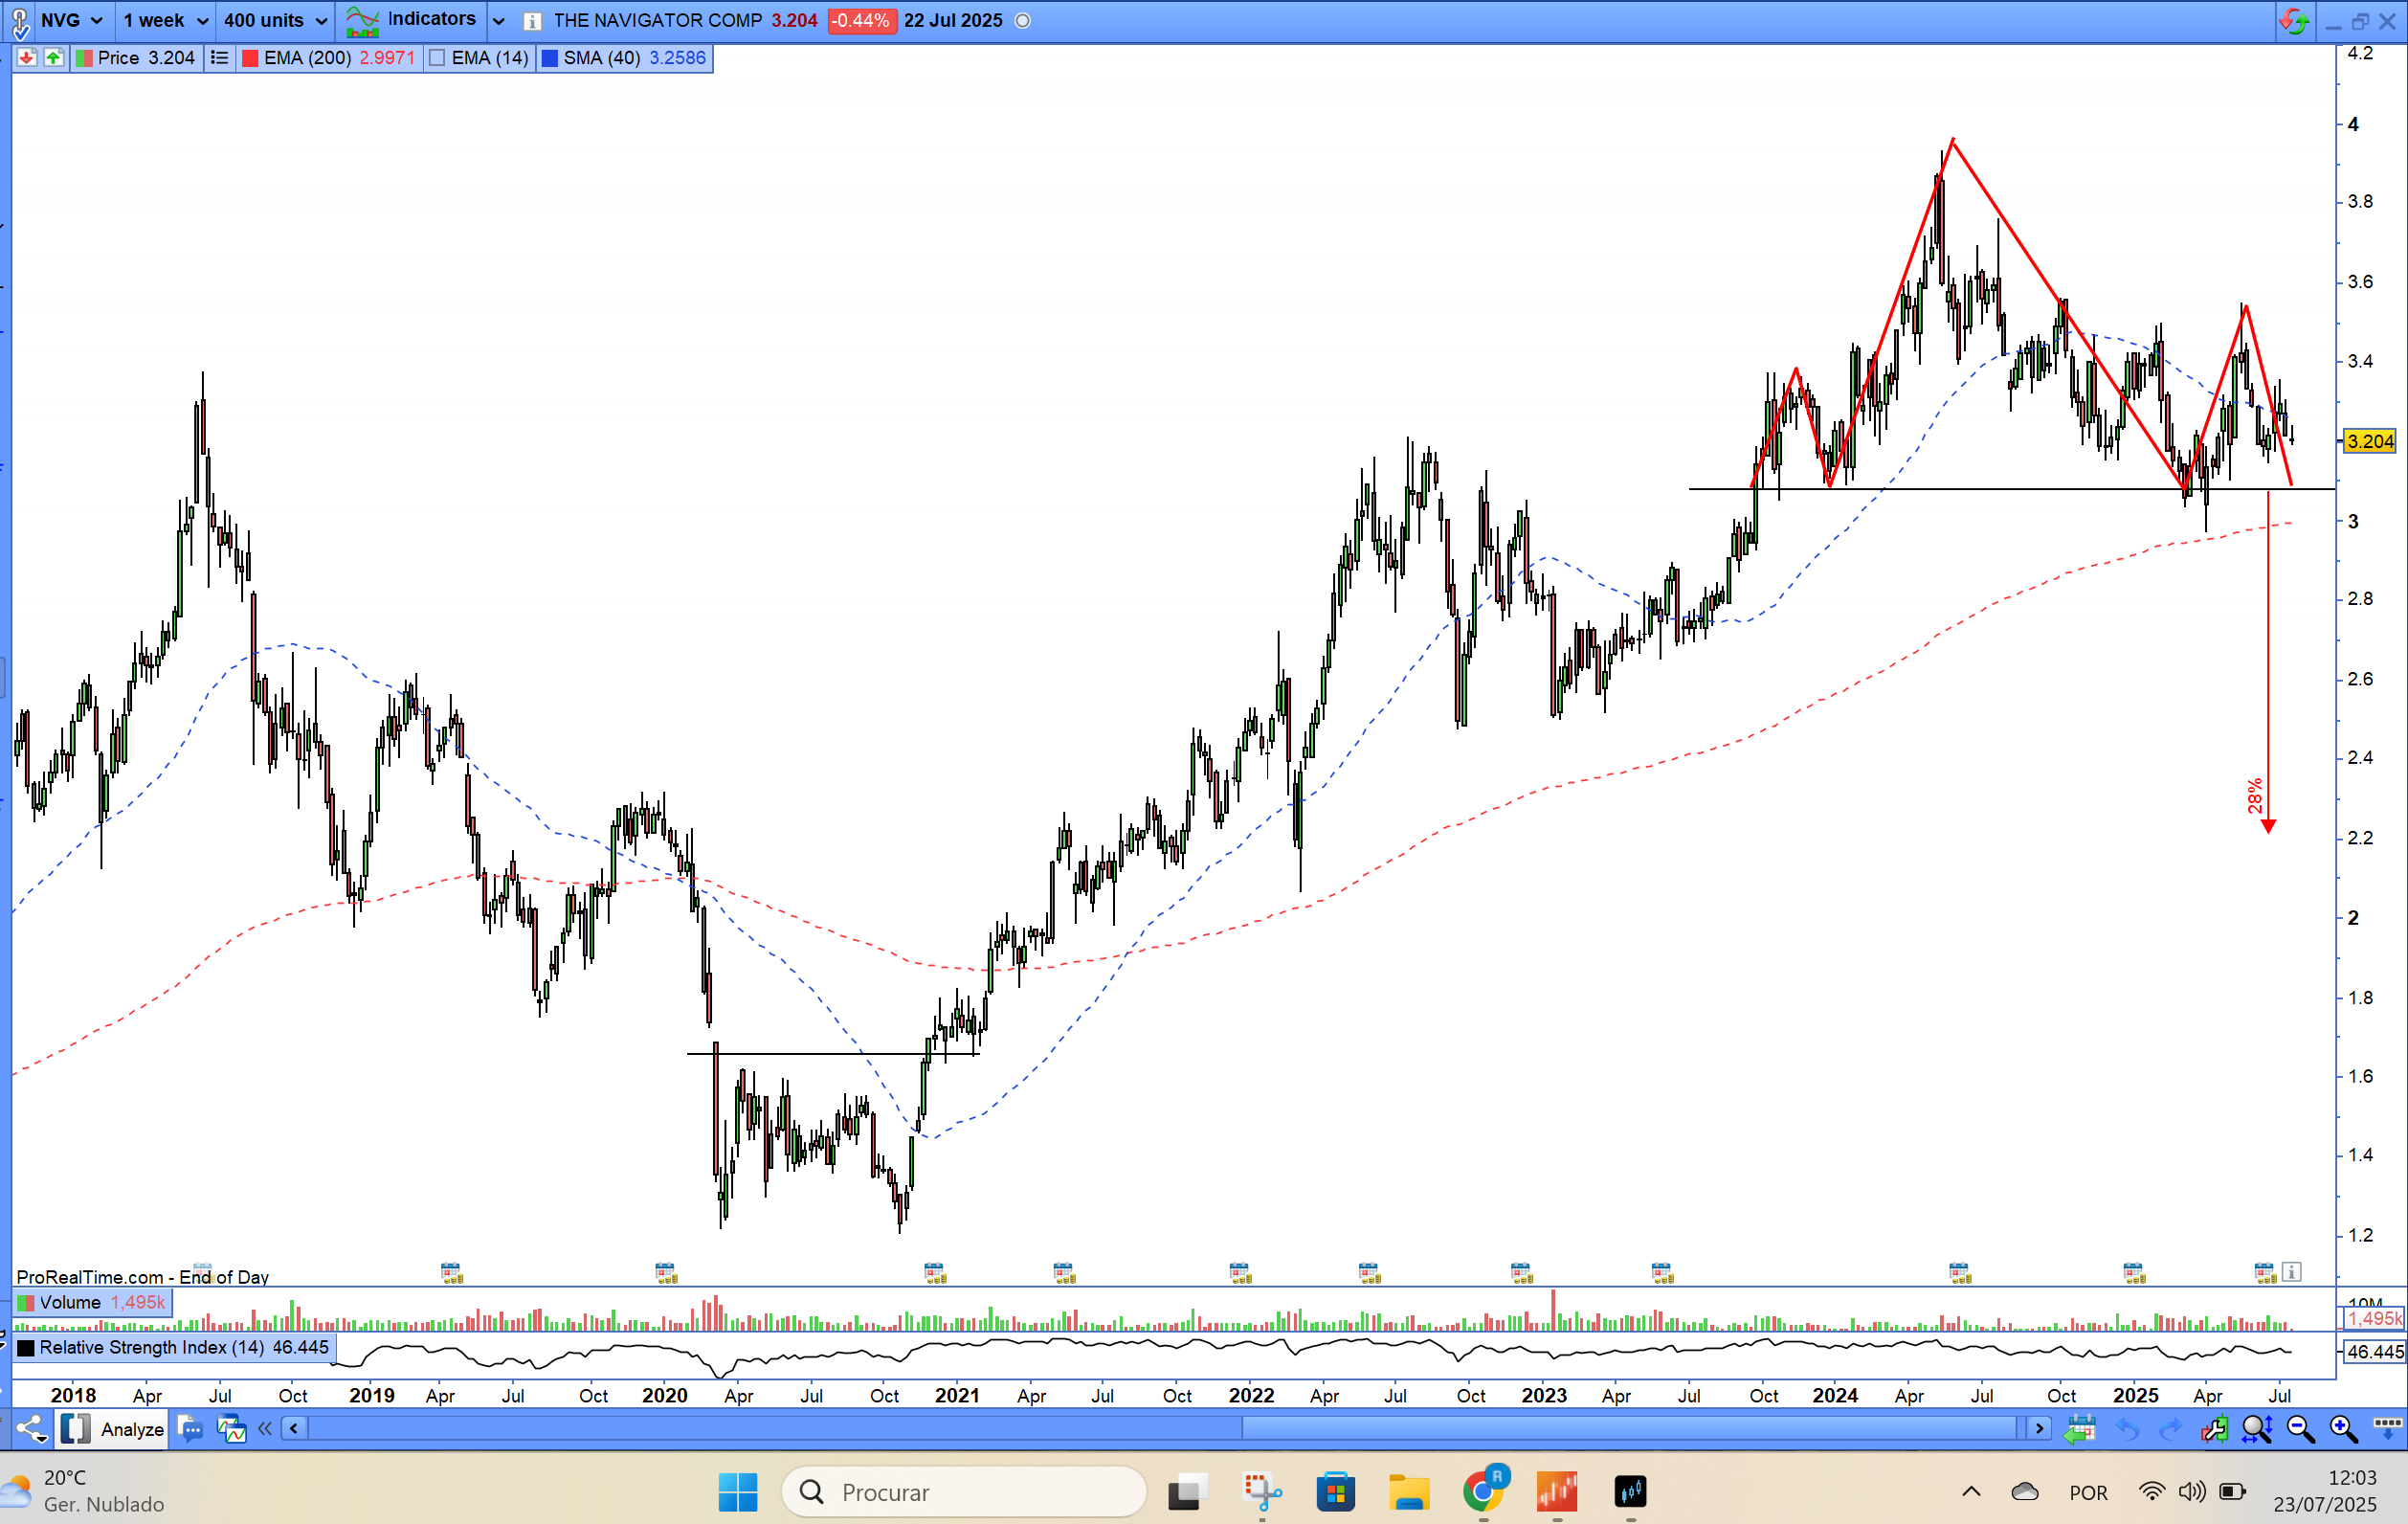Click the horizontal chart scrollbar thumb
This screenshot has height=1524, width=2408.
1630,1428
